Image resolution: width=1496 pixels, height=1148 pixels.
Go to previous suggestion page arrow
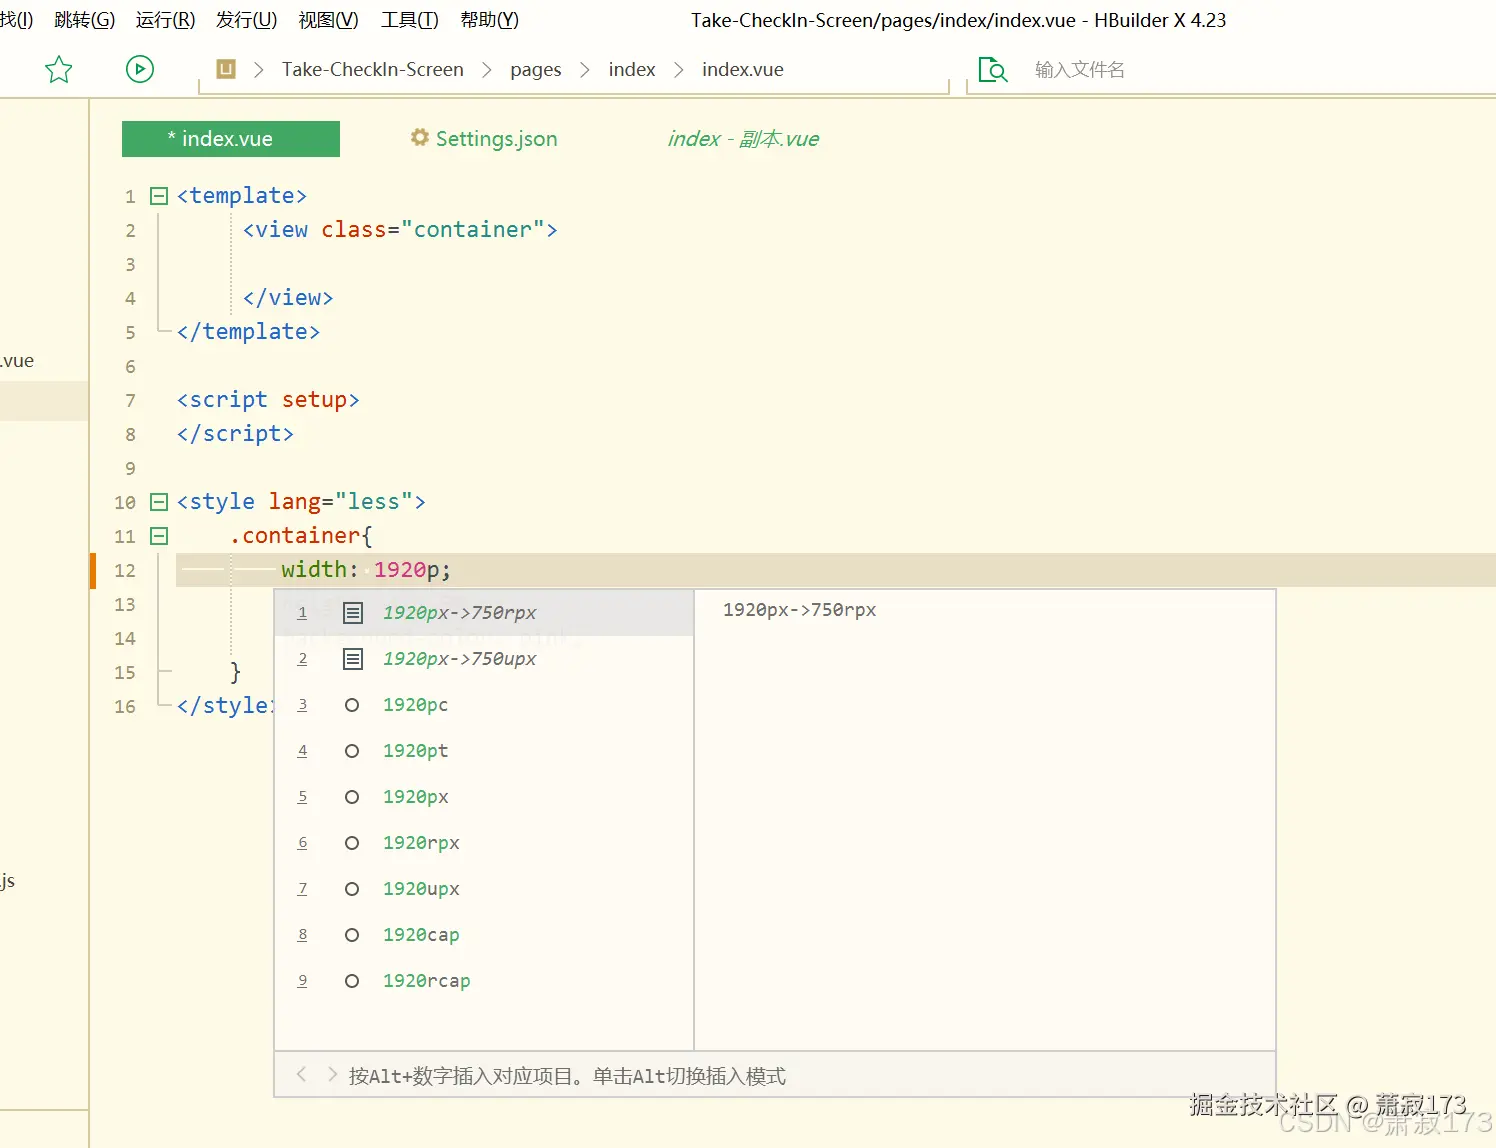coord(301,1075)
